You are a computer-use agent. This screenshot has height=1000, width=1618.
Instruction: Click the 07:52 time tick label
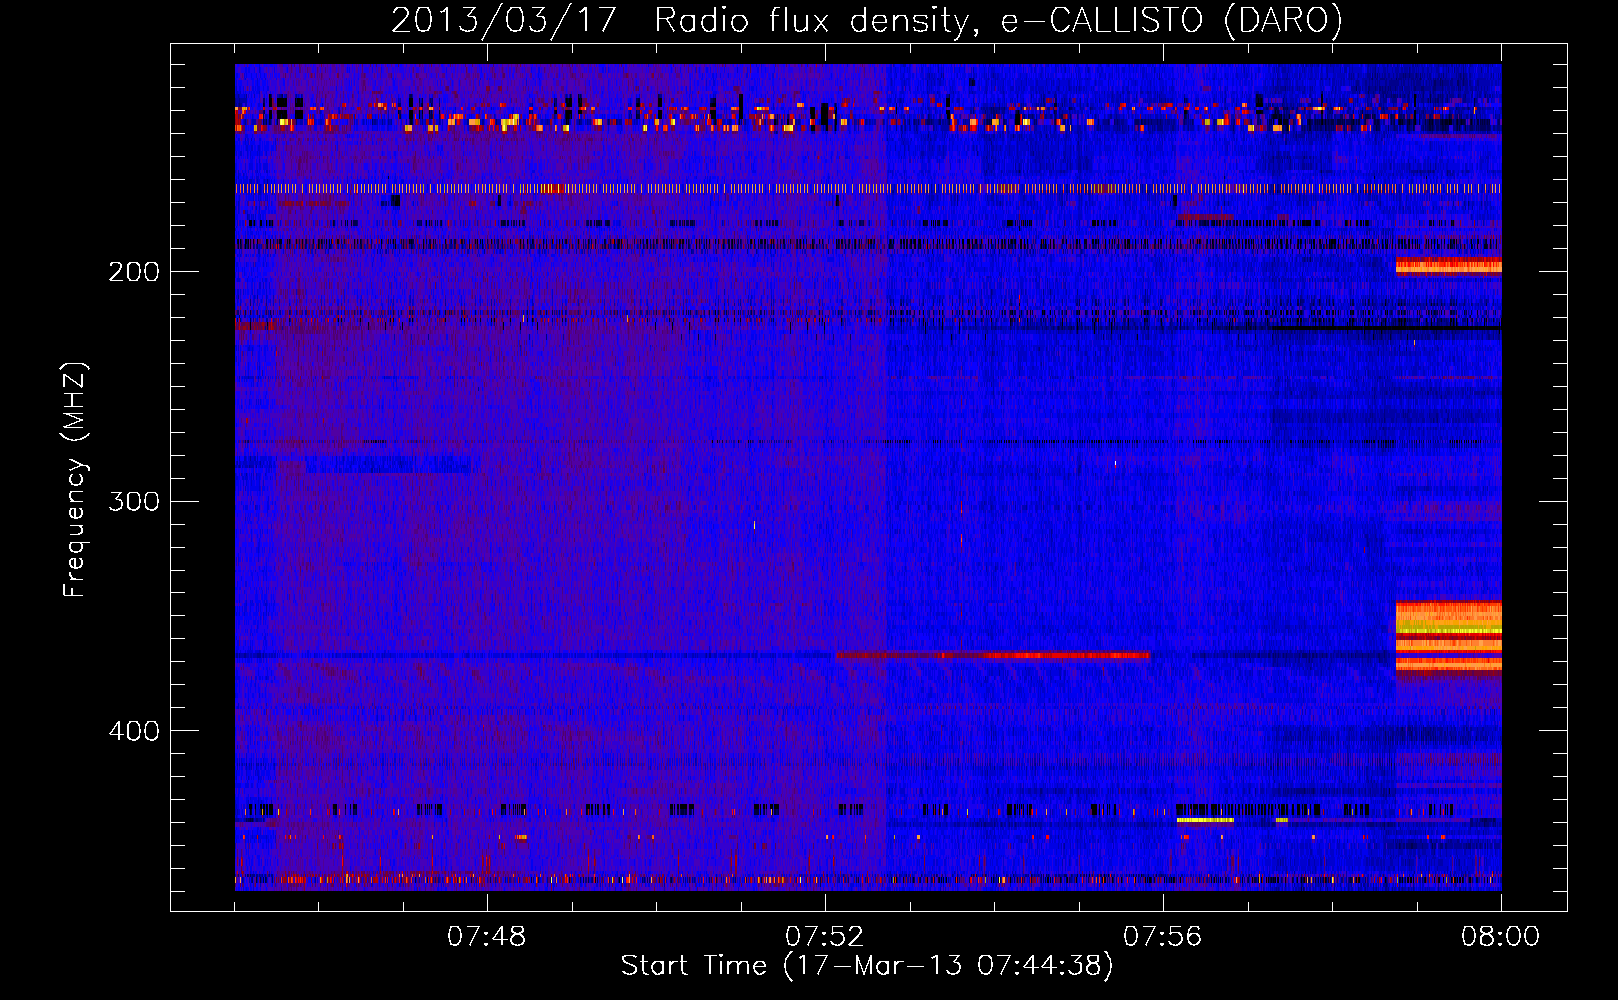pyautogui.click(x=825, y=937)
